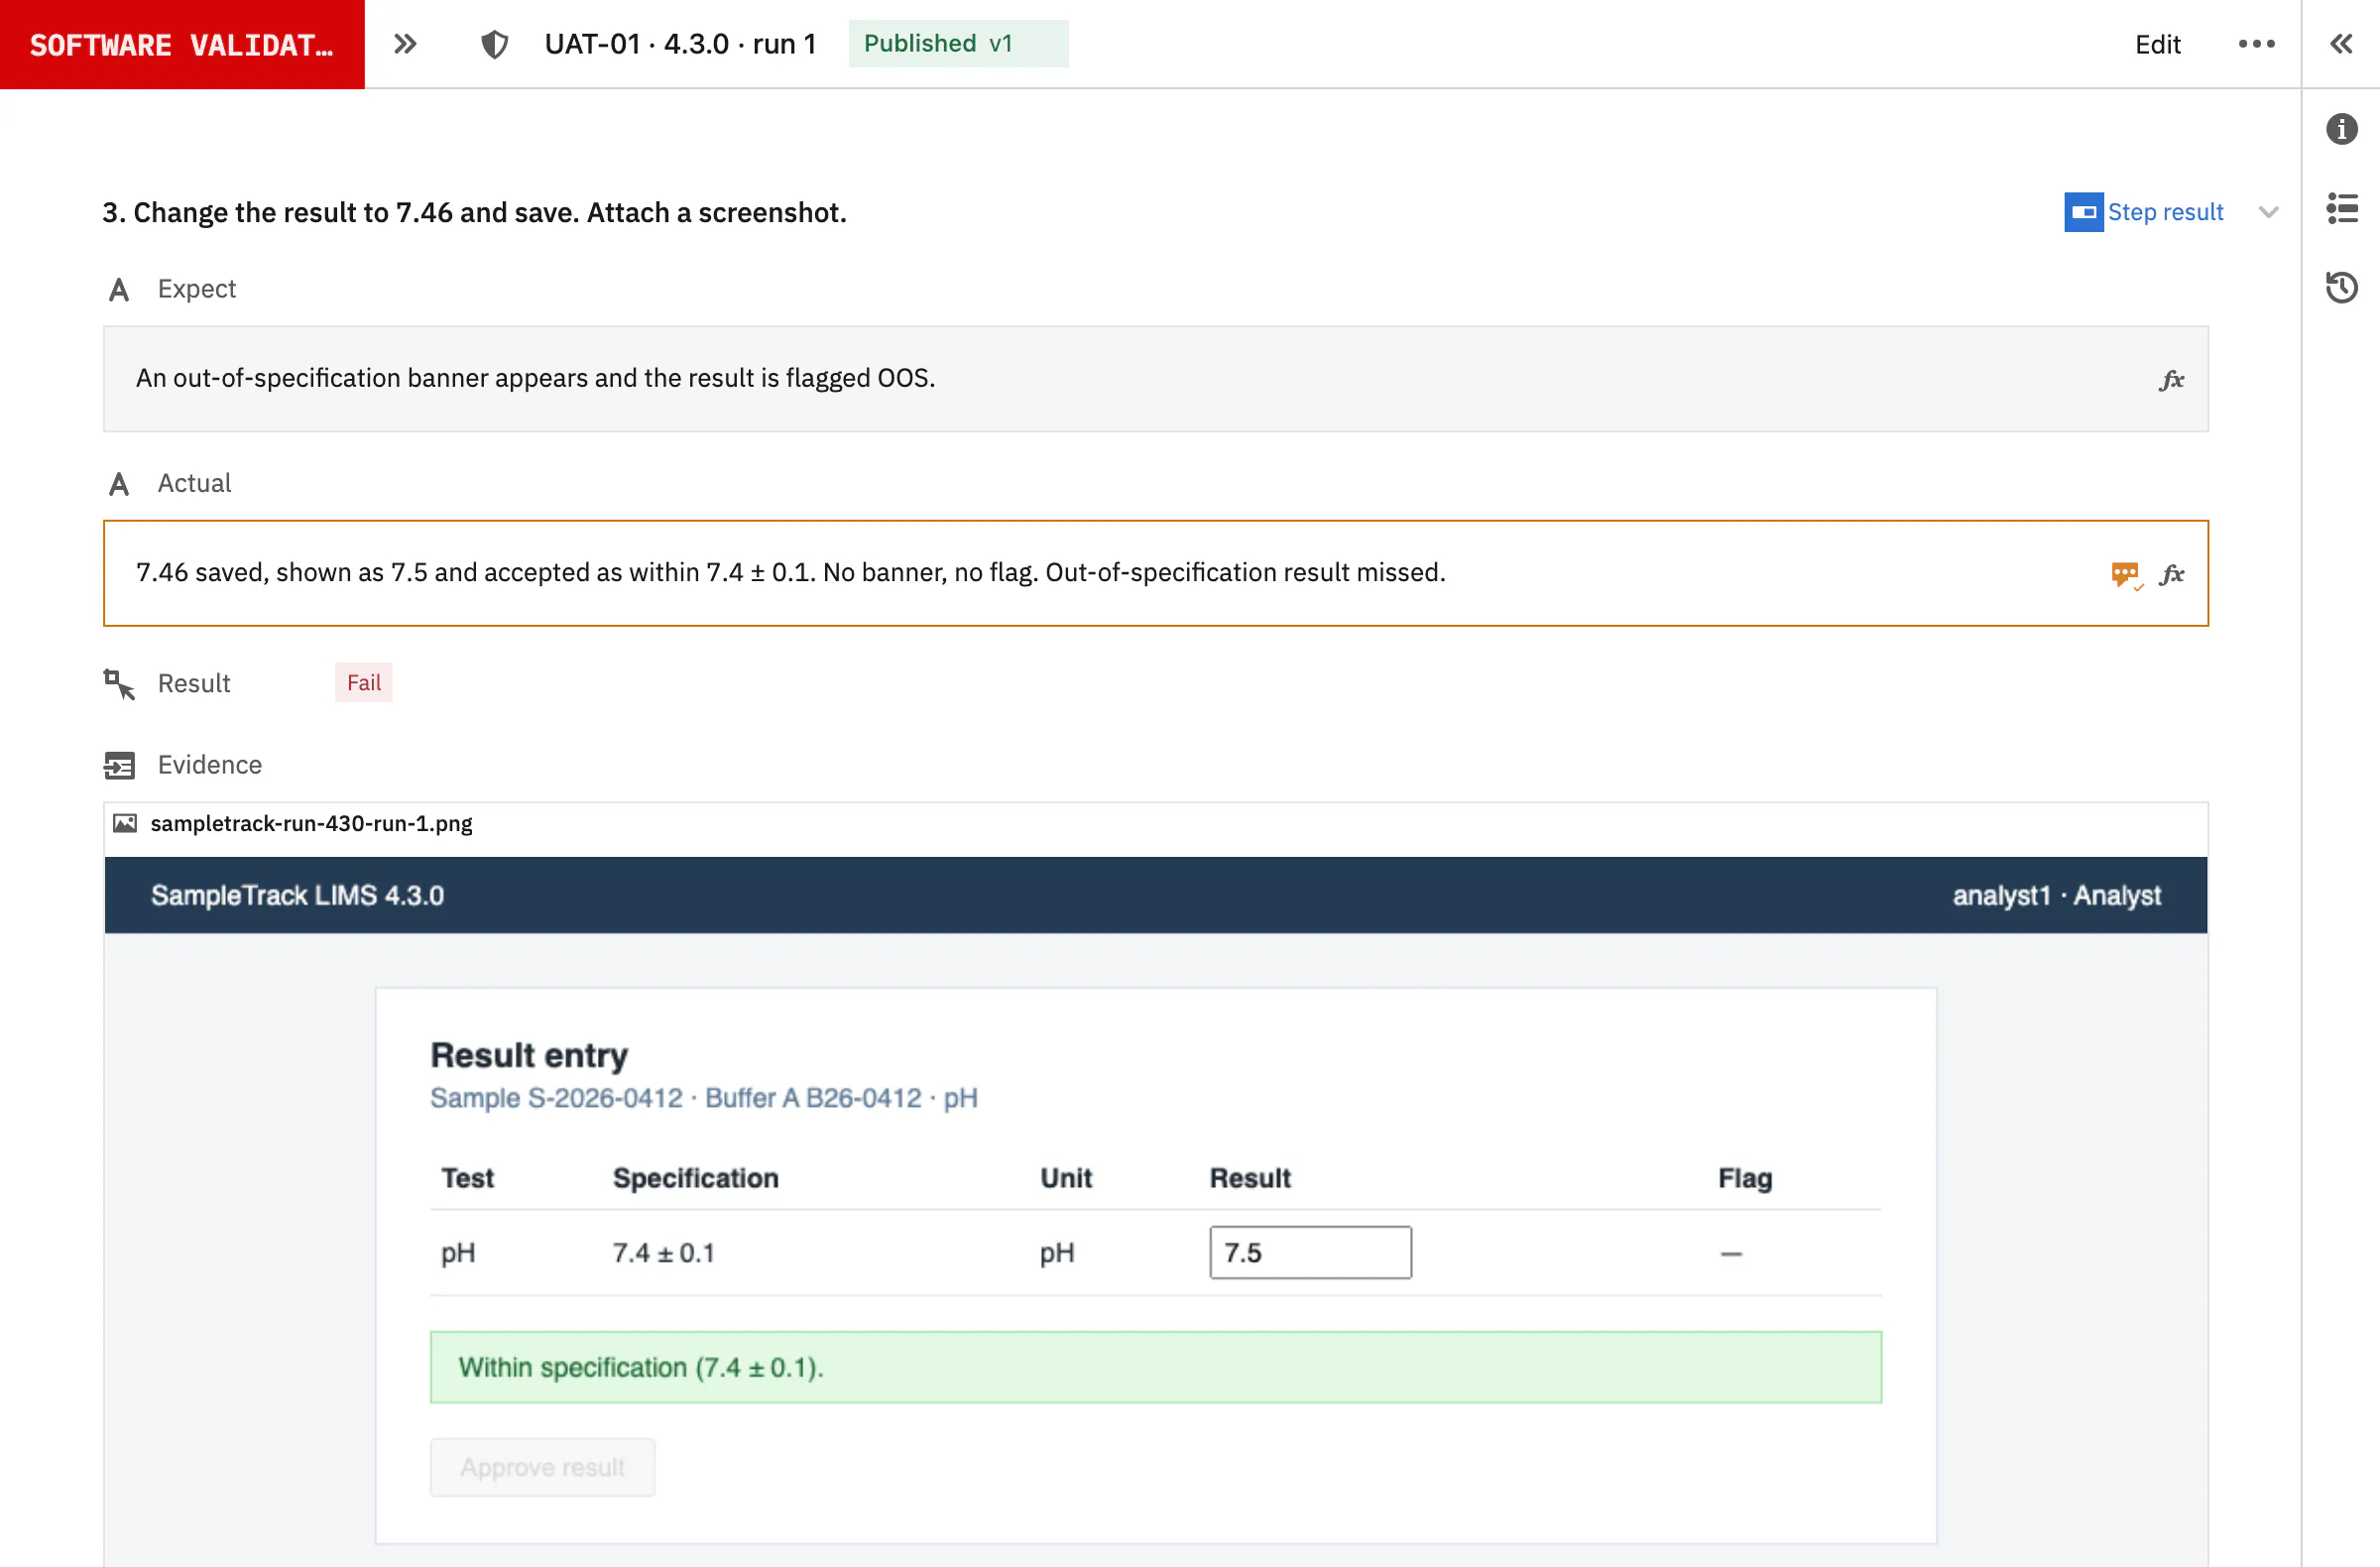This screenshot has width=2380, height=1567.
Task: Click the Evidence field icon
Action: tap(119, 765)
